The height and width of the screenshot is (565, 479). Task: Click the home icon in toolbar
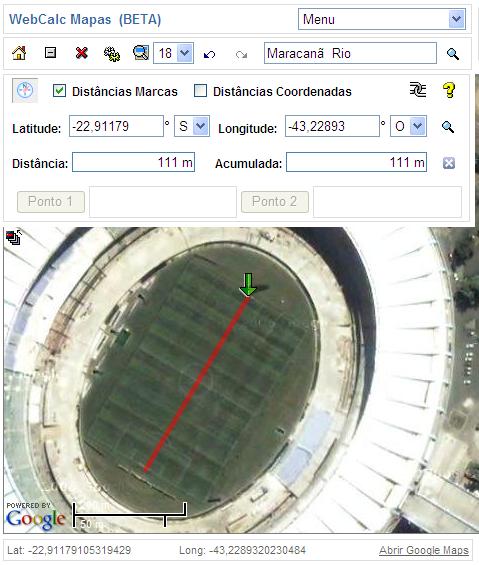click(x=19, y=53)
